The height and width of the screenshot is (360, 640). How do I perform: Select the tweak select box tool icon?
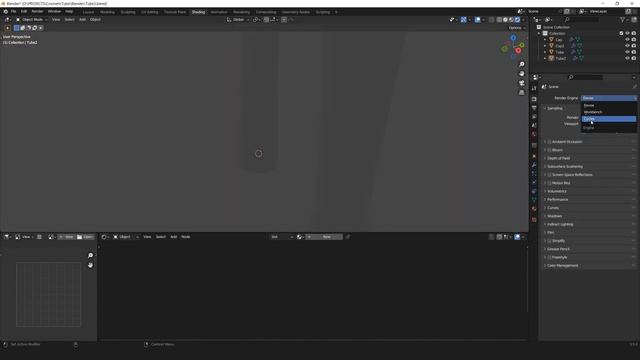click(7, 28)
